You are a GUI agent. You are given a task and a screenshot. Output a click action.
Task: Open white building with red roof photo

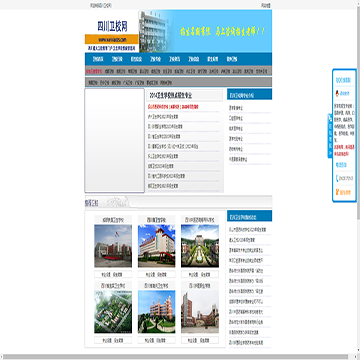click(x=157, y=246)
